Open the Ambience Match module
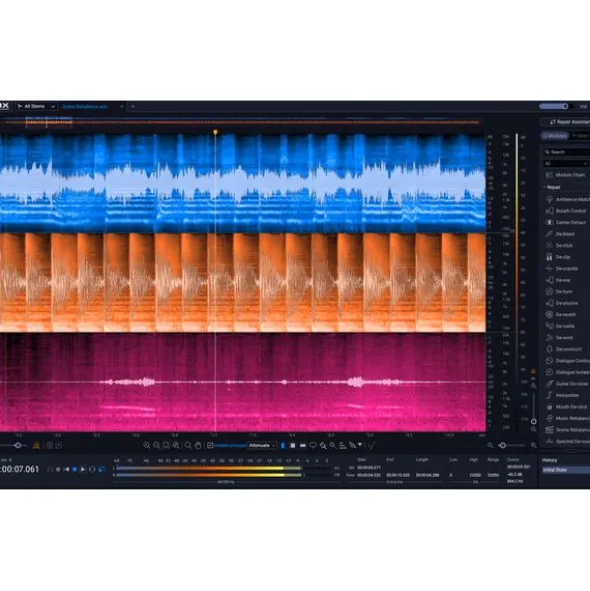 [x=567, y=199]
